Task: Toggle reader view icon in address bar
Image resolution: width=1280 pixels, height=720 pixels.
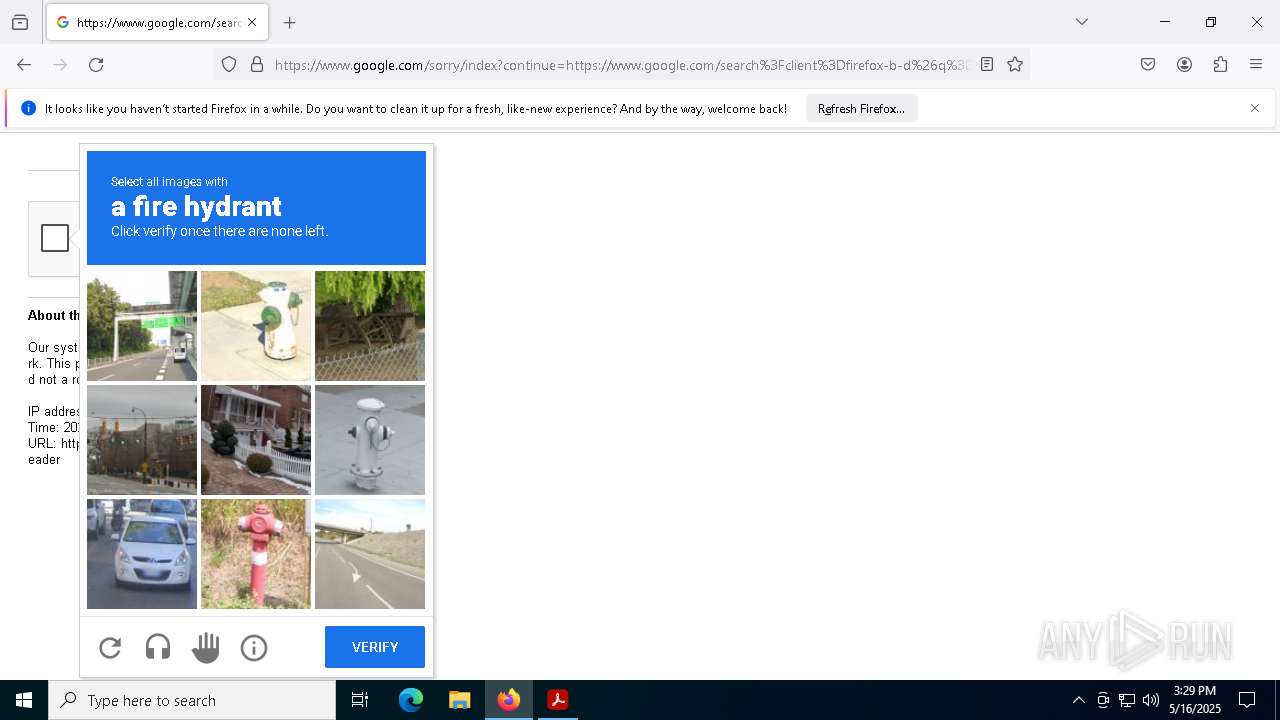Action: click(x=987, y=65)
